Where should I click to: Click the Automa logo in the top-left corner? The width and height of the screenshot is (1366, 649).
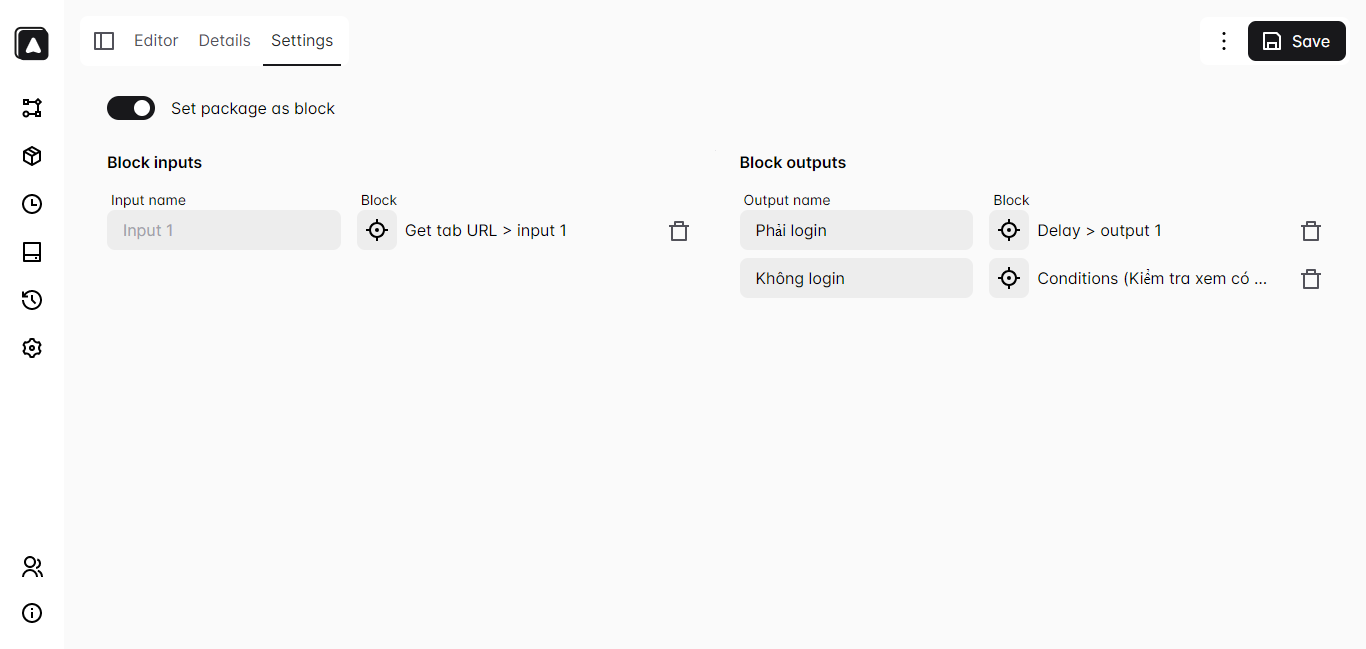pos(31,43)
